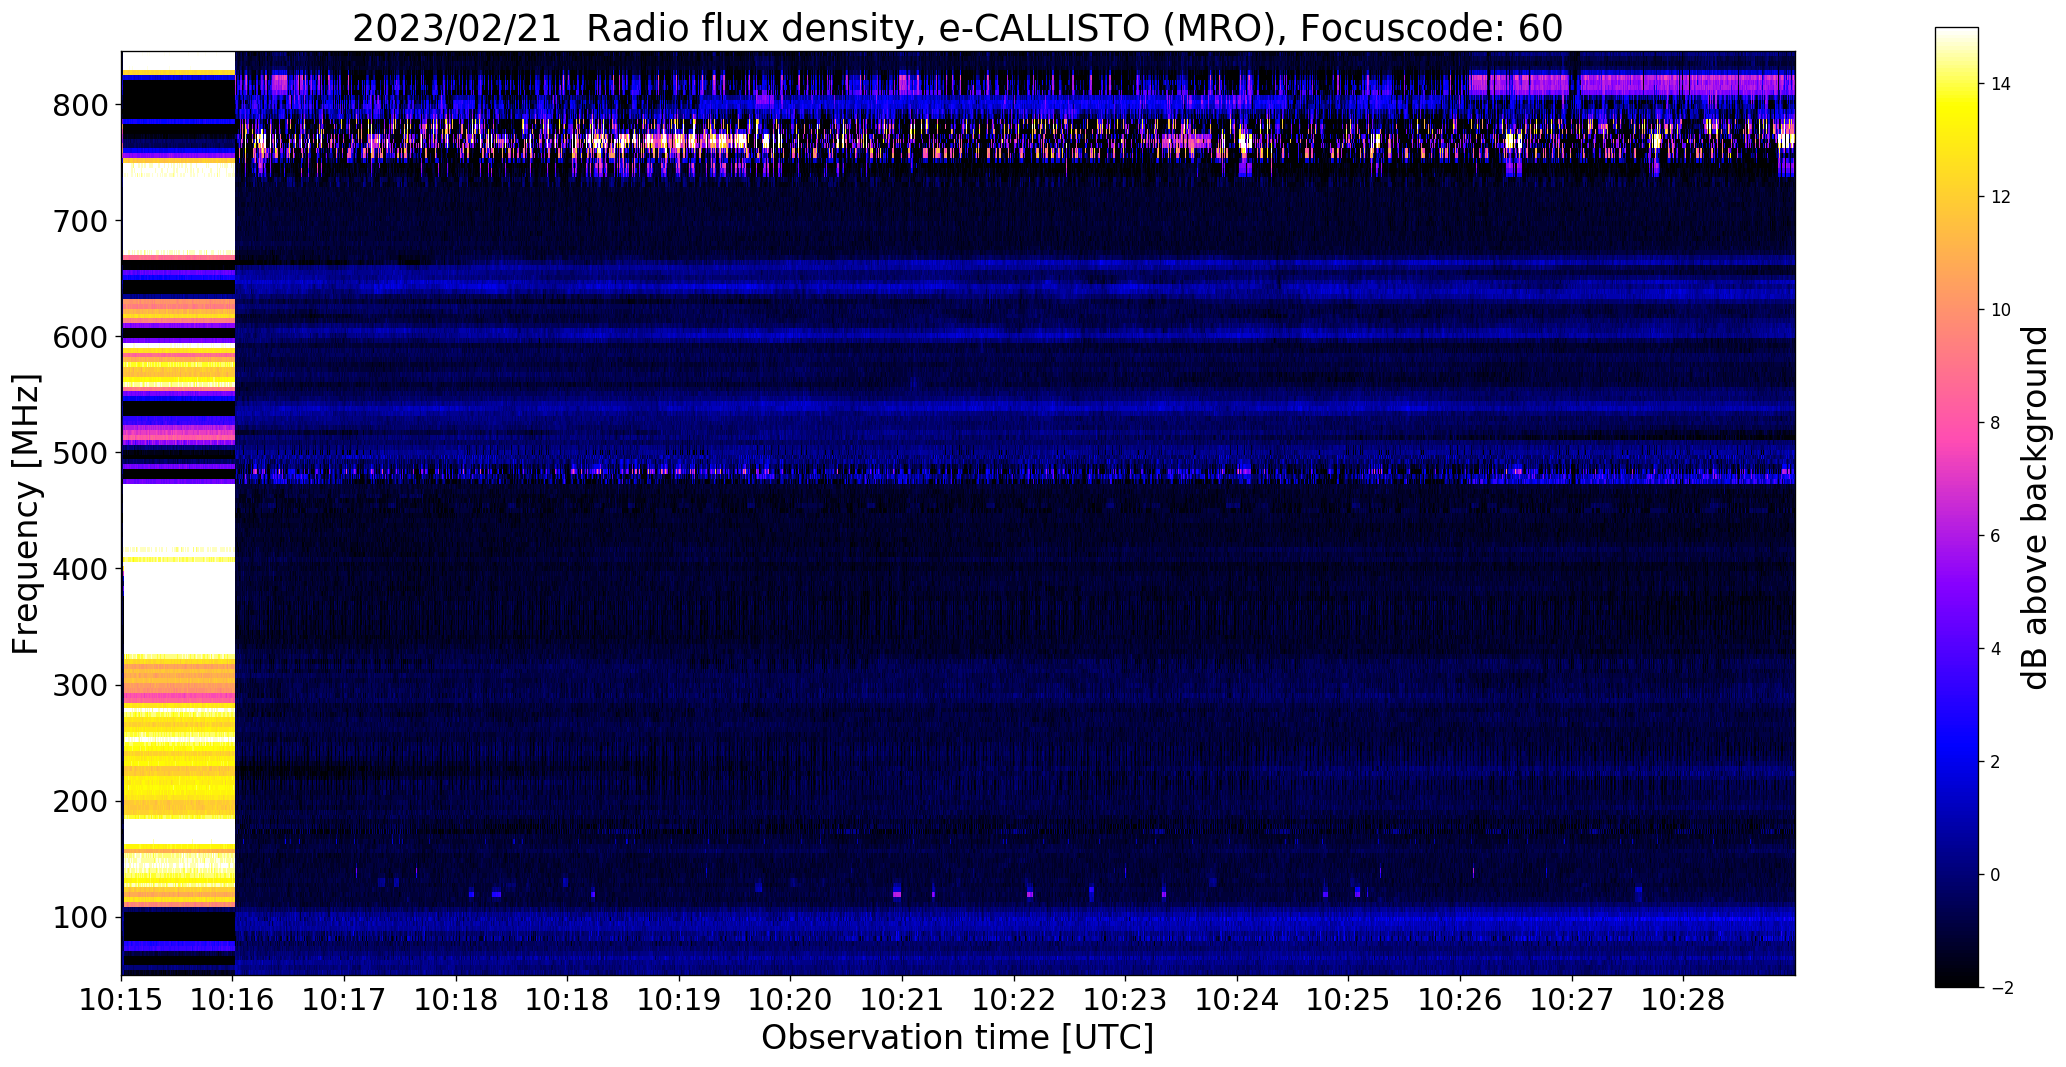Click the colorbar tick label −2

pos(2001,988)
